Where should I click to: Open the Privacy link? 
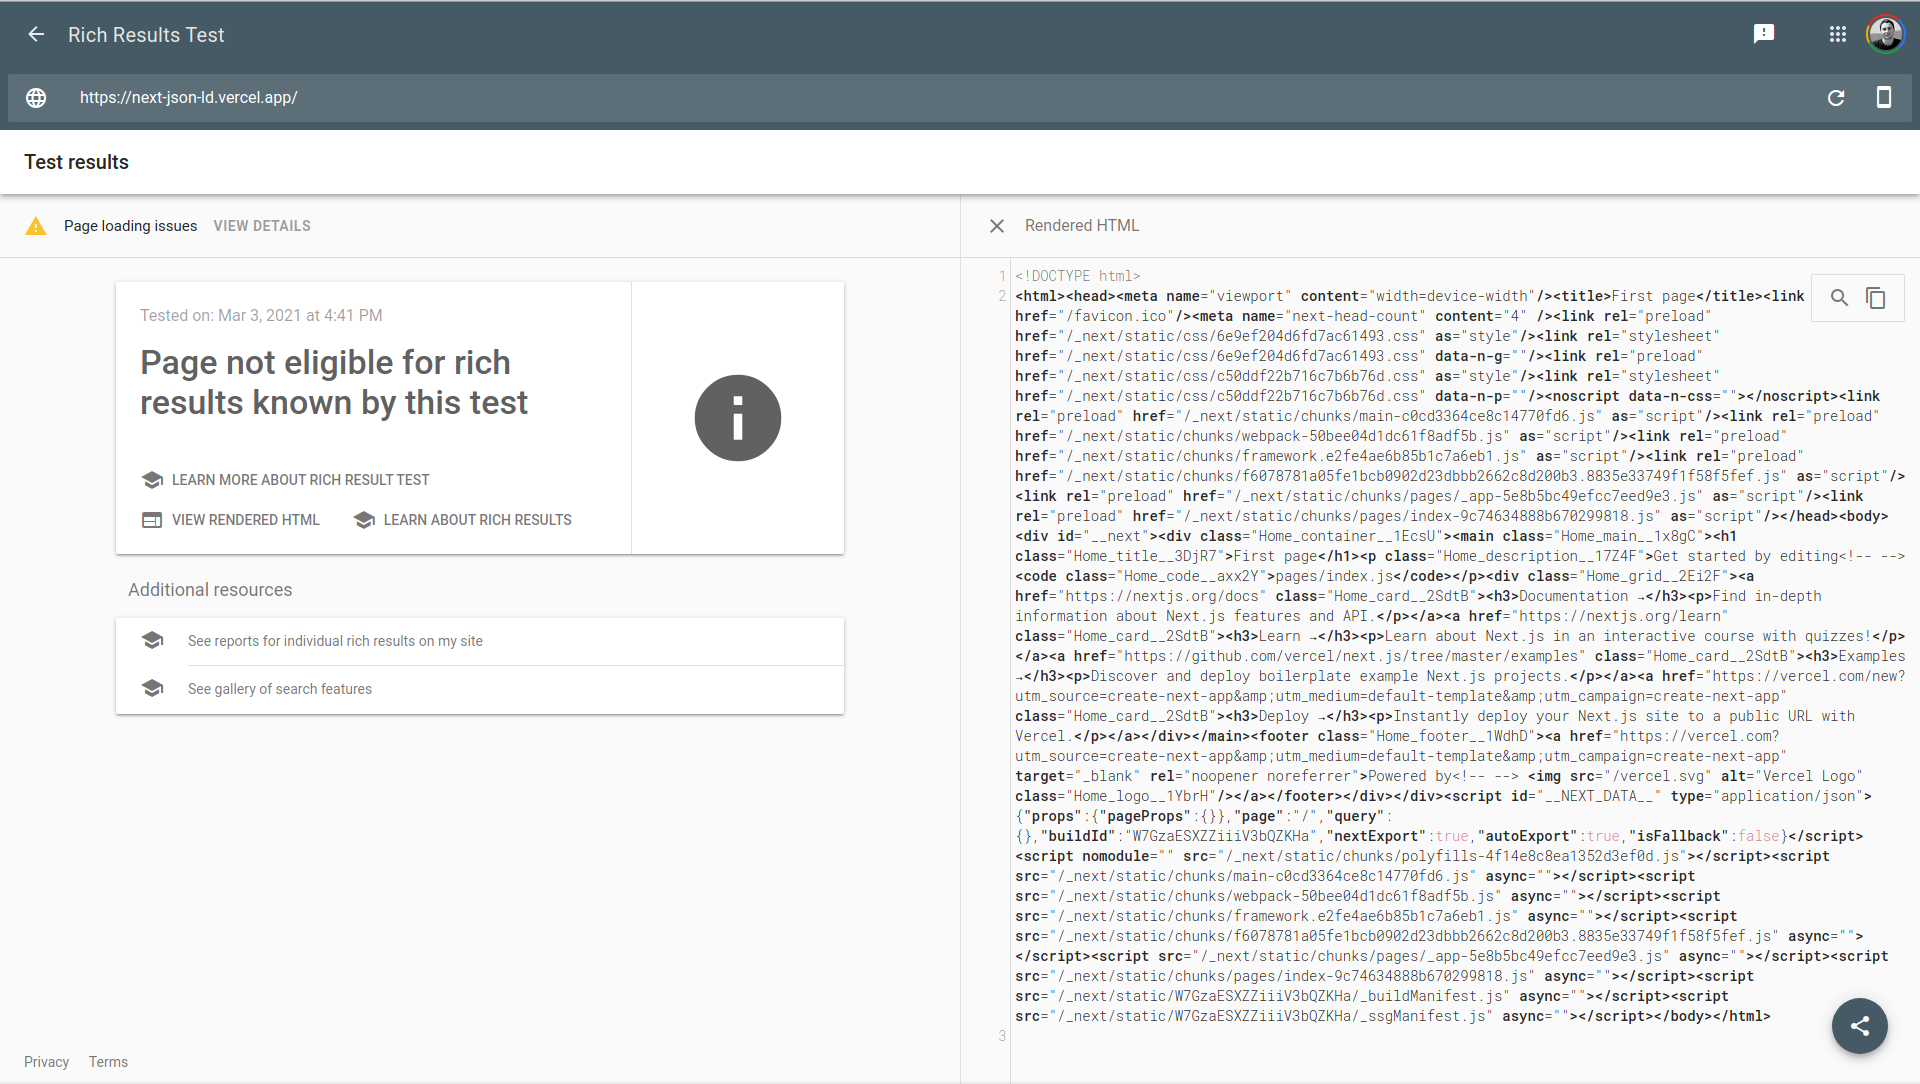pyautogui.click(x=47, y=1062)
